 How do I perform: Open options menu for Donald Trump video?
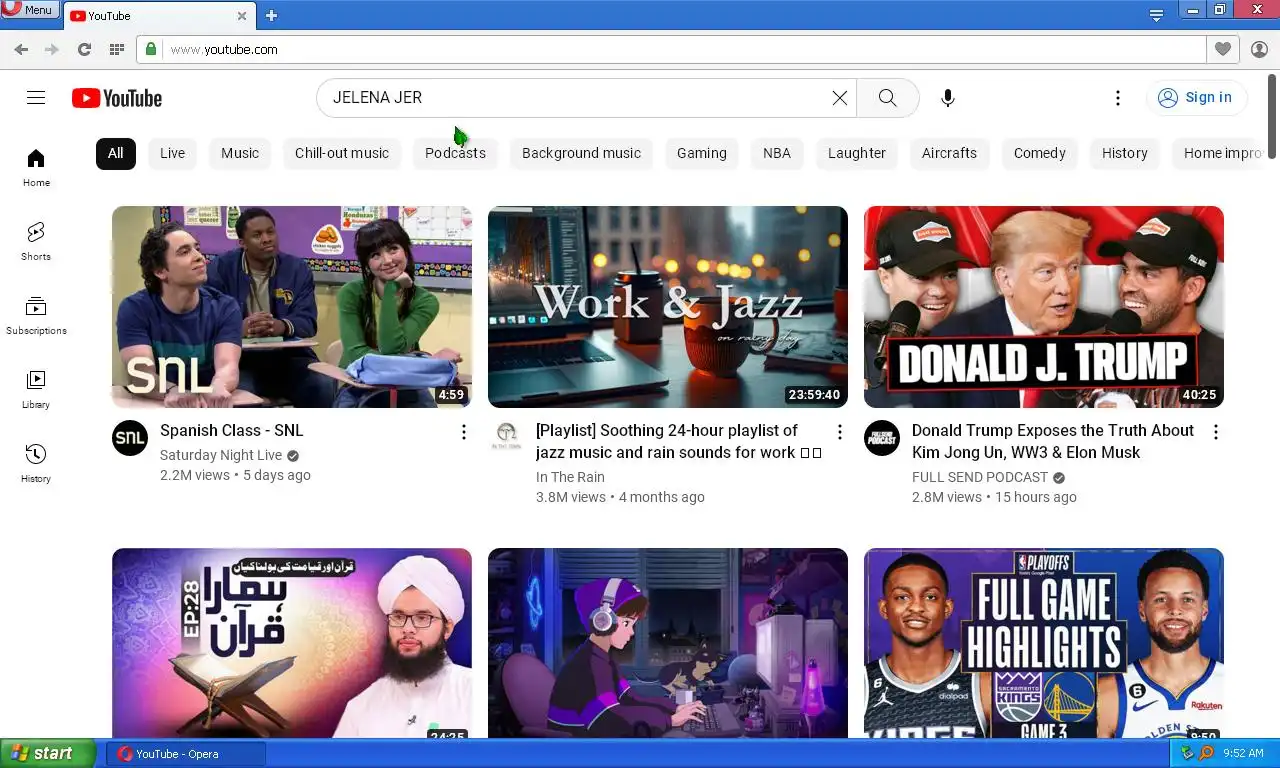[1216, 432]
